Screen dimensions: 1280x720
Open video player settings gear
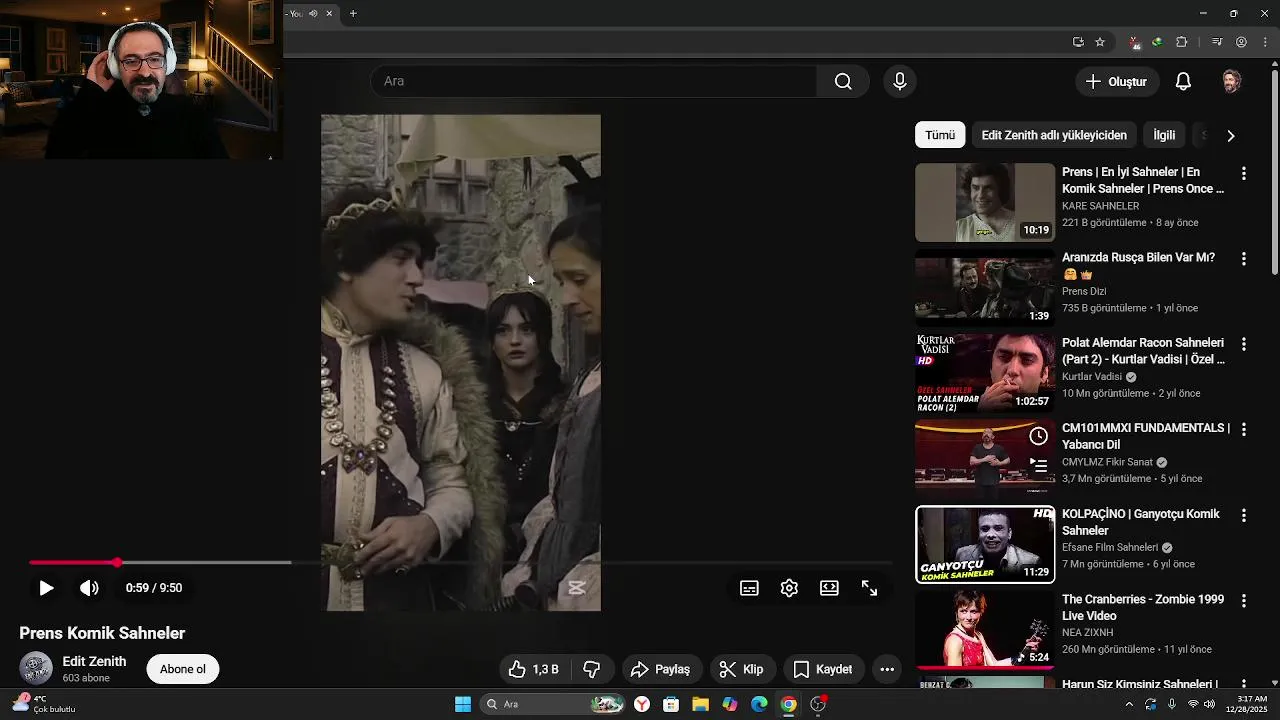[x=789, y=588]
